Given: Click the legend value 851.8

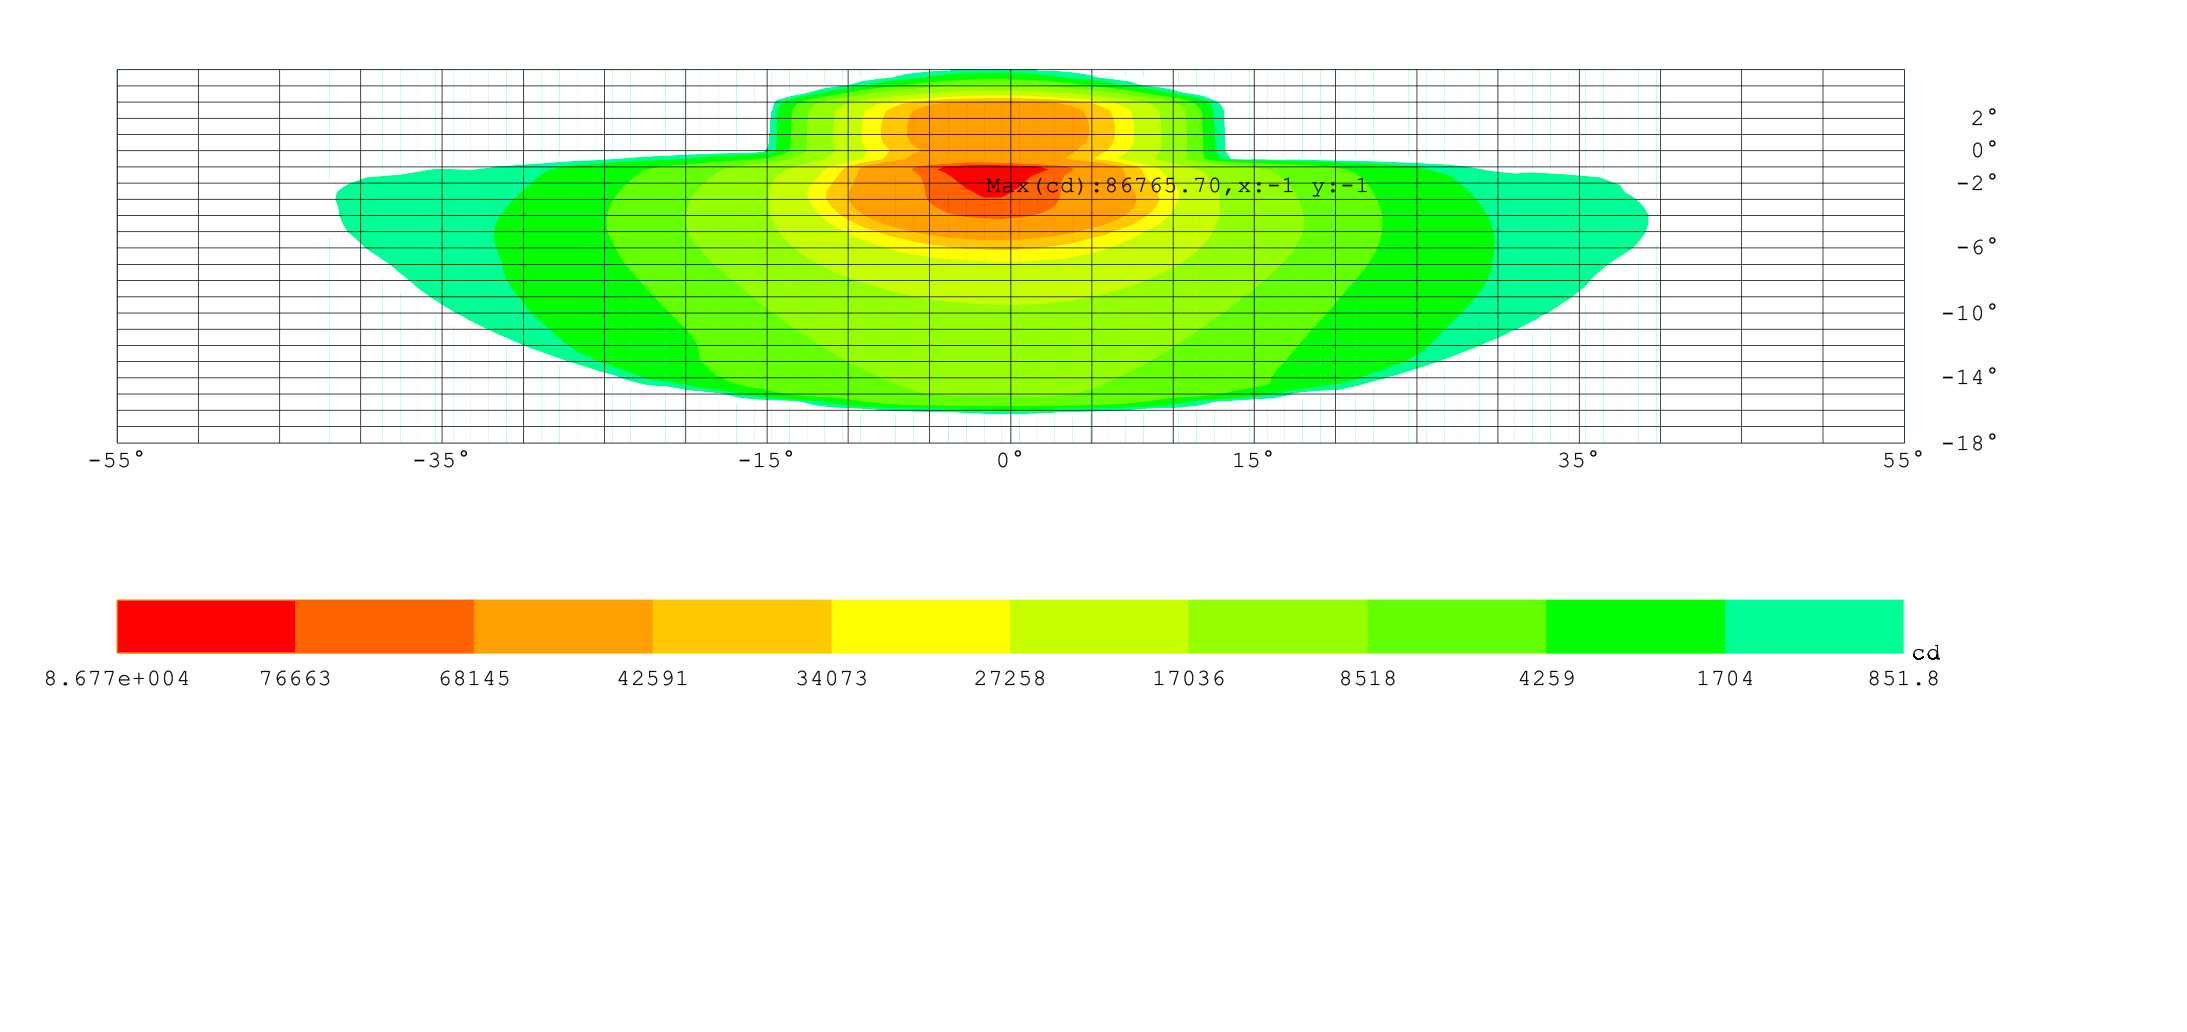Looking at the screenshot, I should click(x=1904, y=679).
